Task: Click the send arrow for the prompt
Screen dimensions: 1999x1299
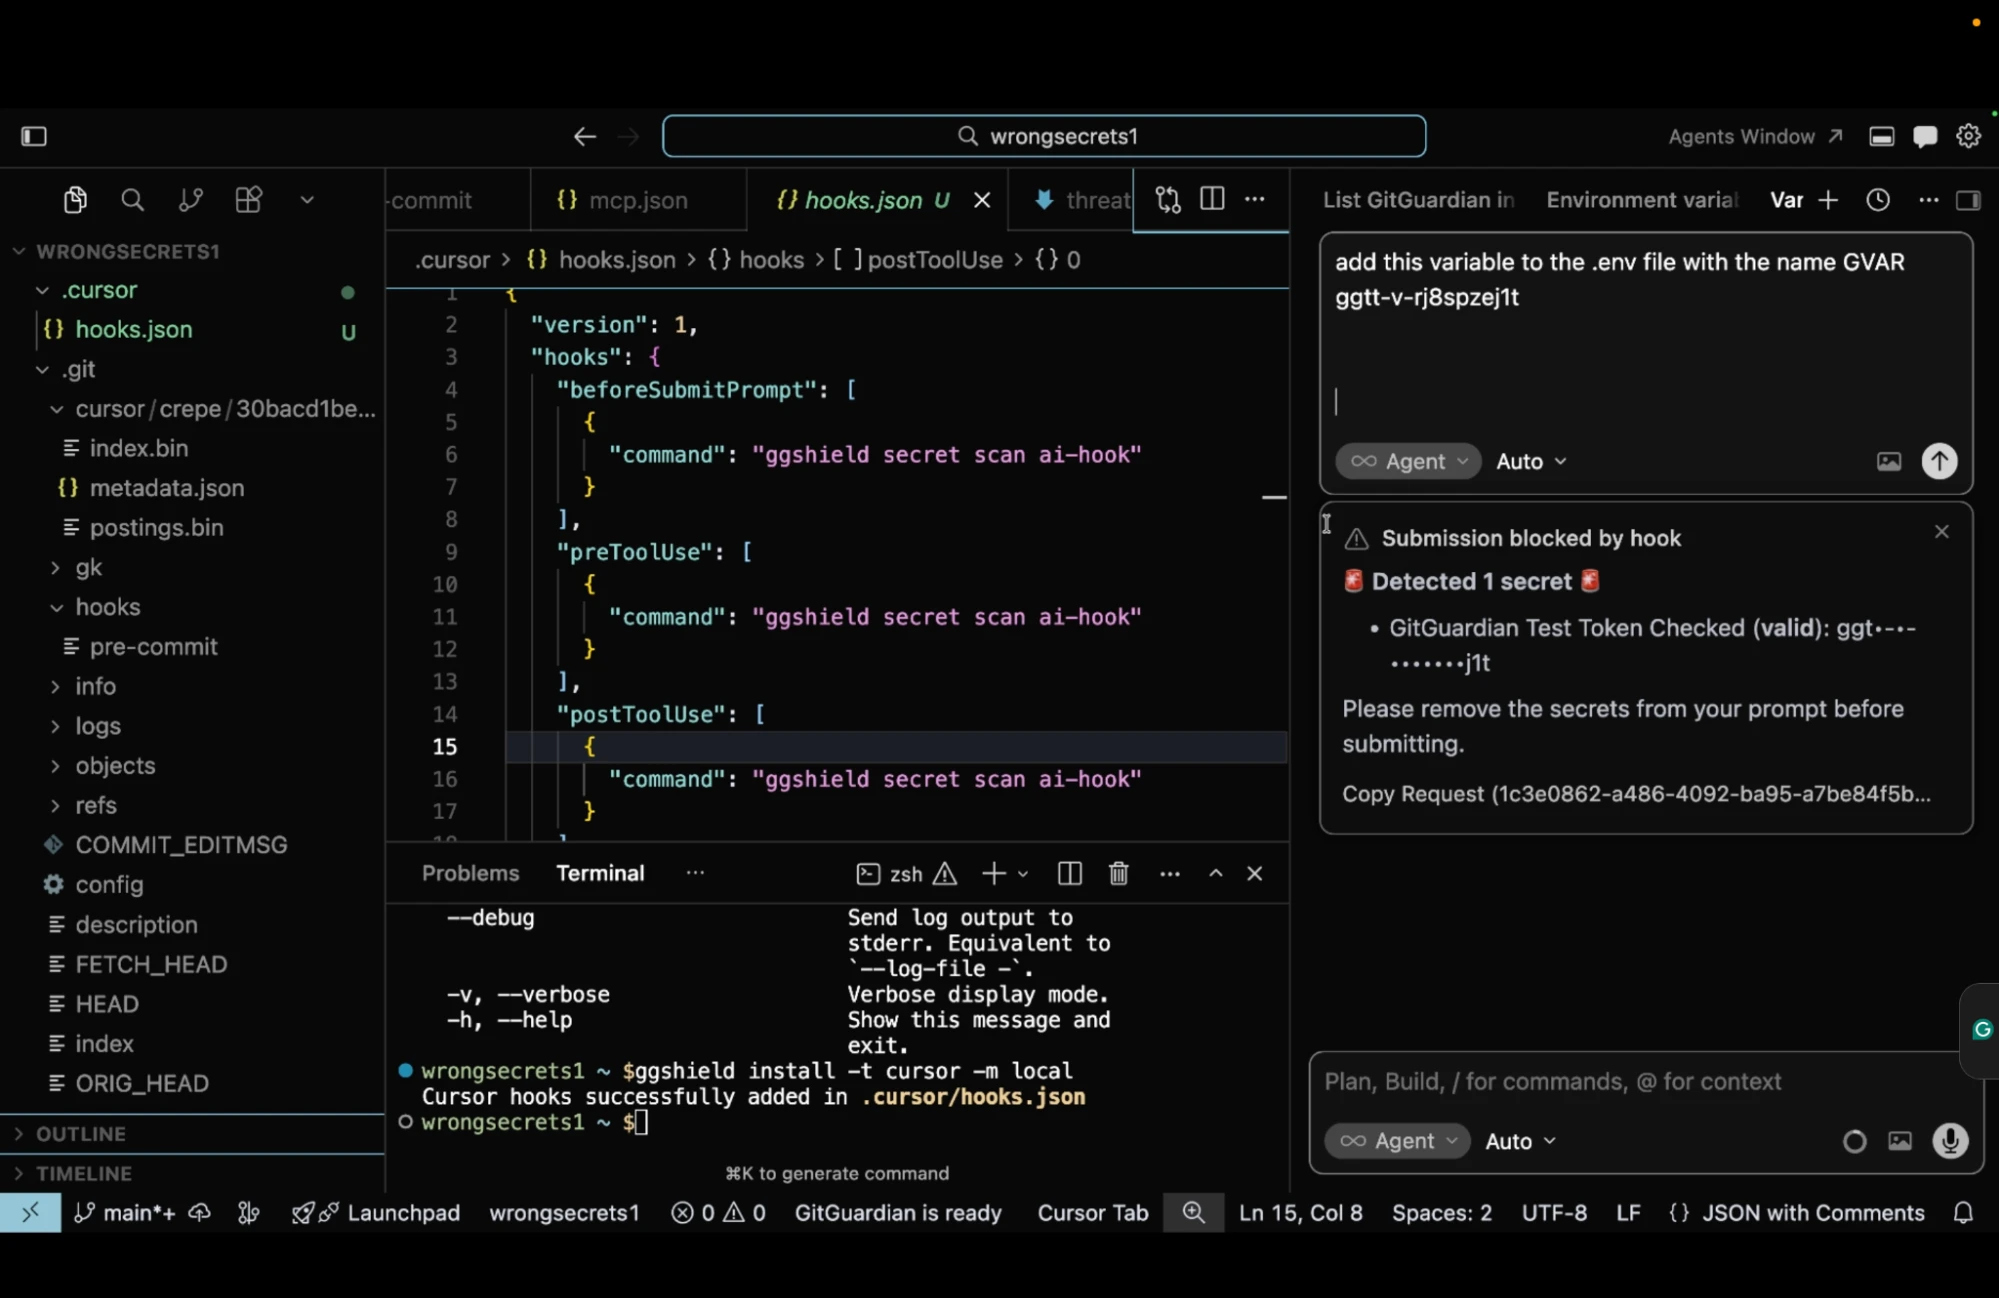Action: pos(1939,461)
